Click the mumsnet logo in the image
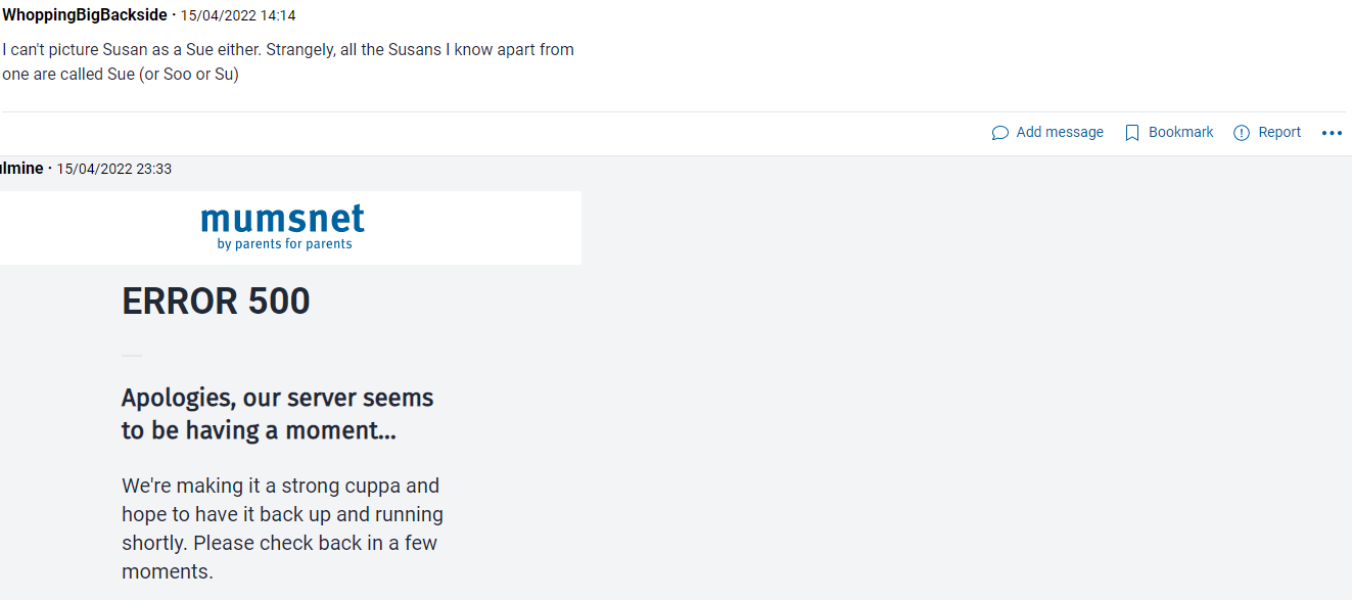1352x600 pixels. (x=283, y=219)
